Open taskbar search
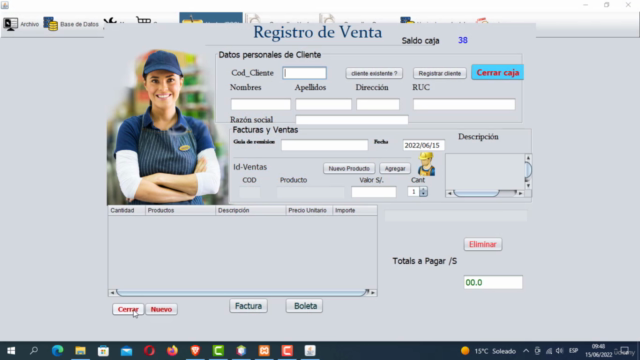The image size is (640, 360). click(x=34, y=351)
